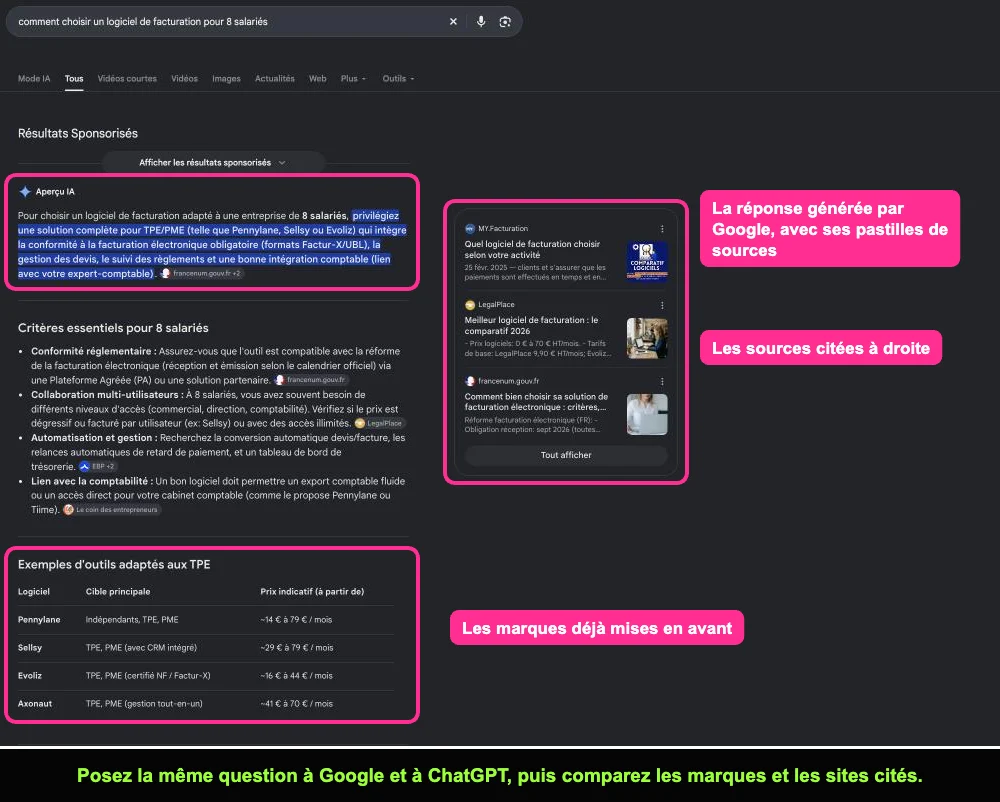Switch to Vidéos tab
Viewport: 1000px width, 802px height.
click(x=184, y=78)
